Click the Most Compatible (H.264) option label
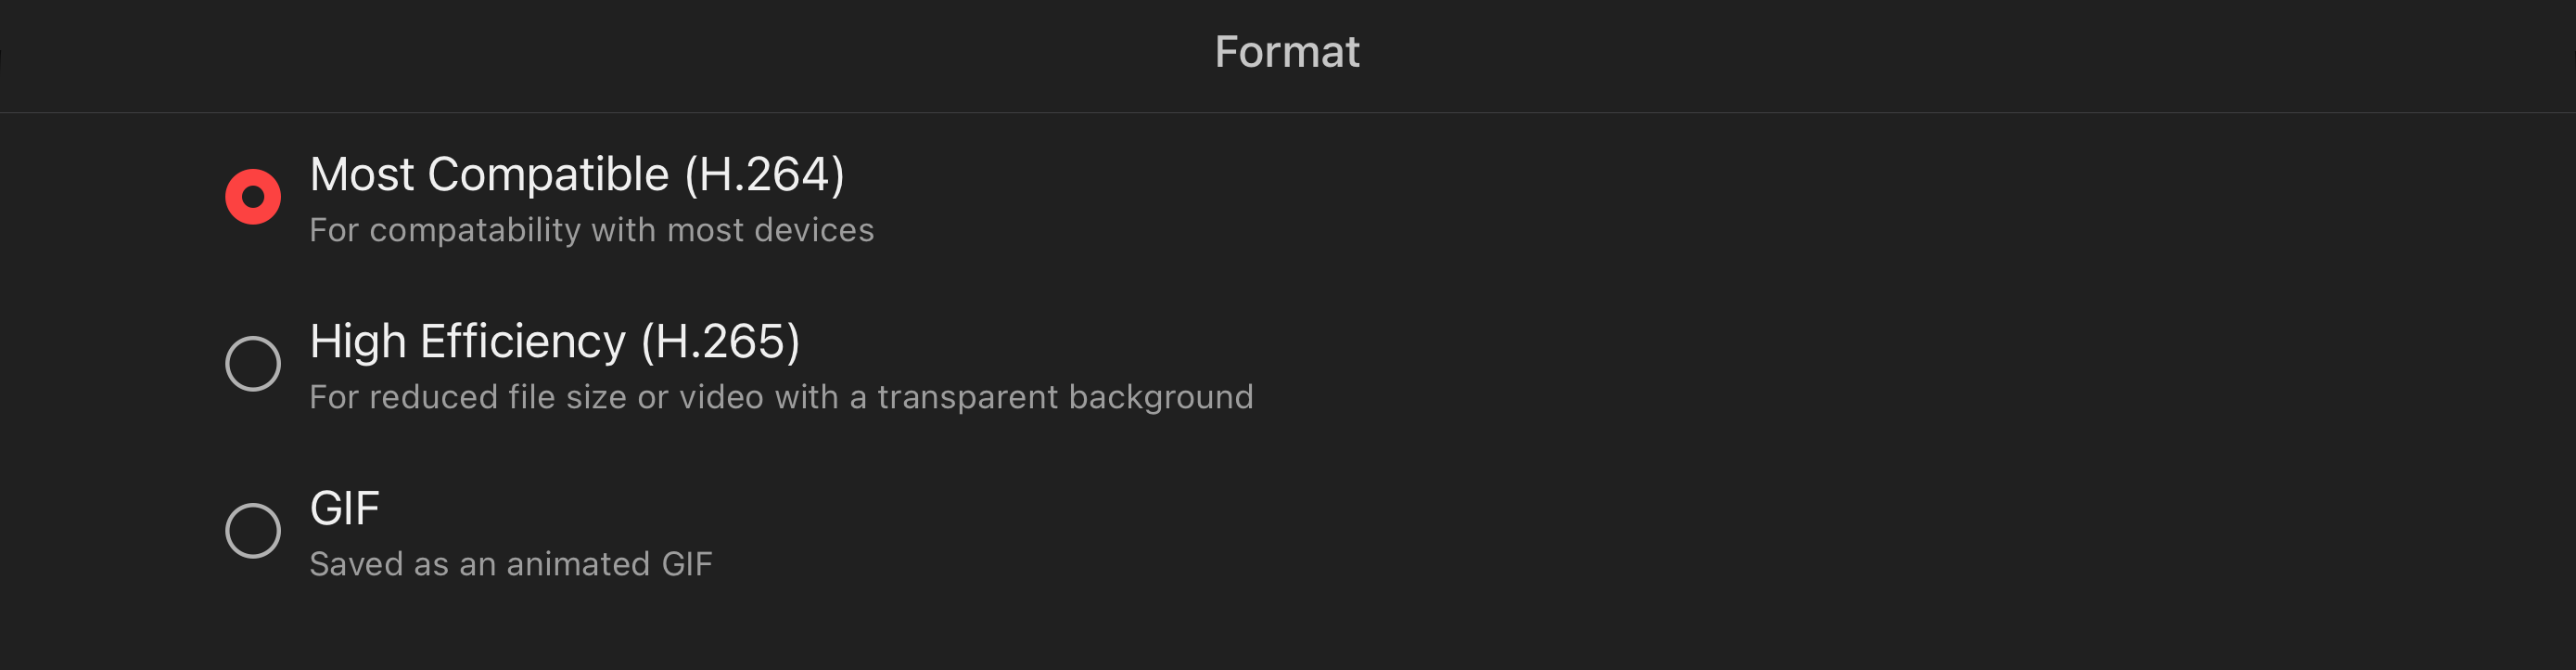The width and height of the screenshot is (2576, 670). click(x=578, y=174)
